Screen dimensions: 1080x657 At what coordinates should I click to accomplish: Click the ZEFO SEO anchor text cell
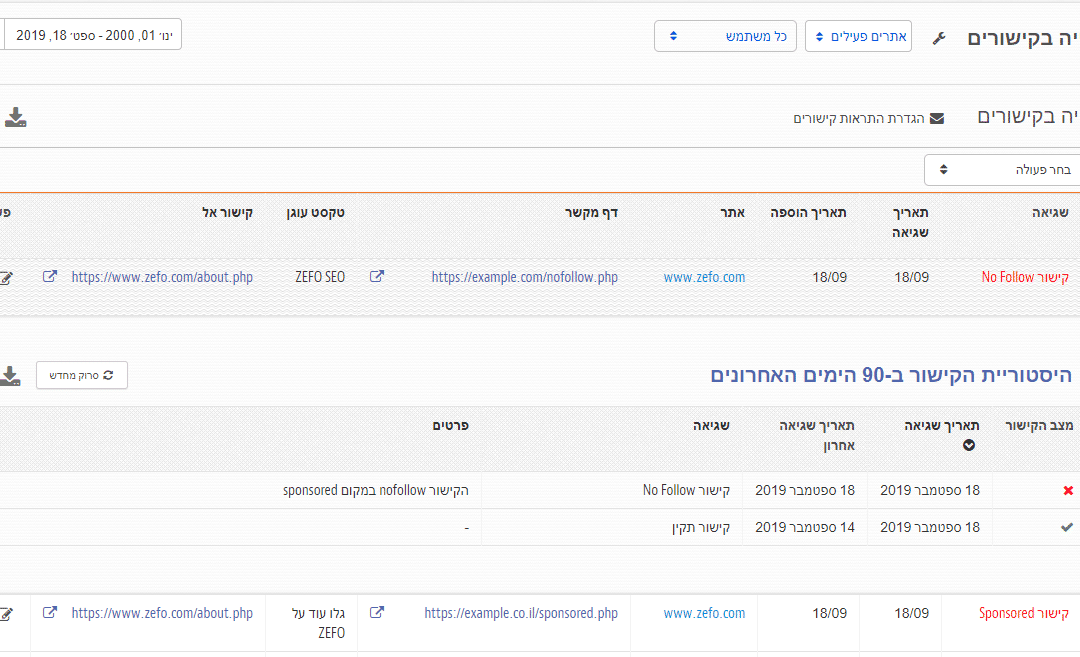click(320, 278)
